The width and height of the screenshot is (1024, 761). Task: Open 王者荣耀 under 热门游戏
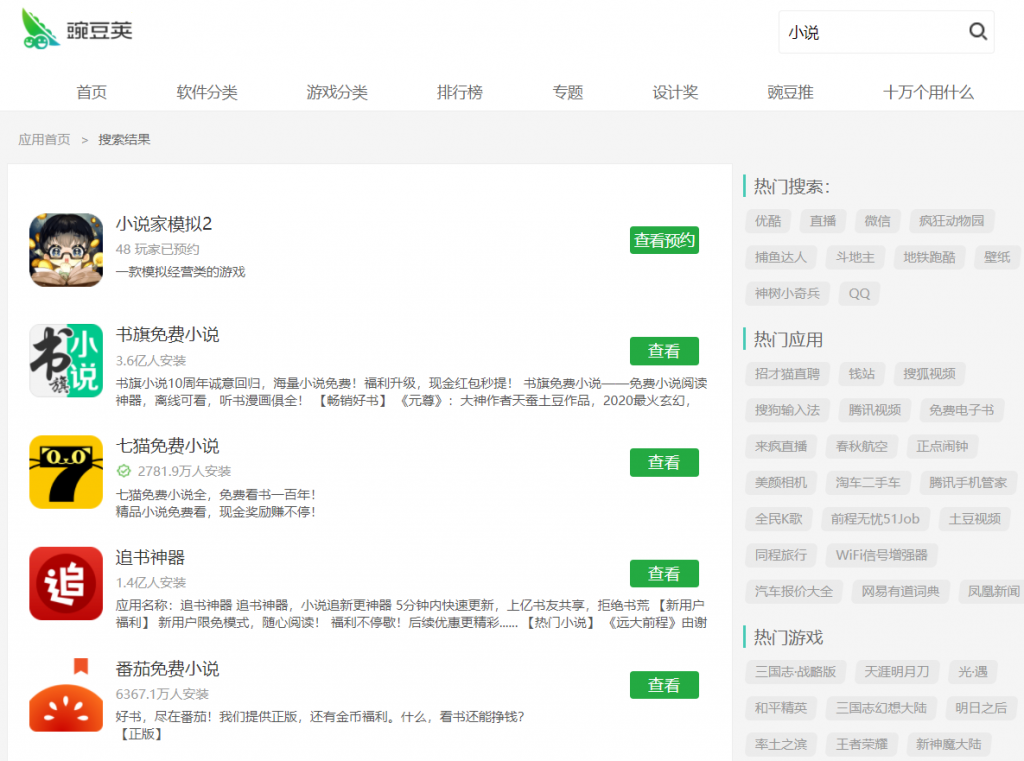pyautogui.click(x=862, y=745)
